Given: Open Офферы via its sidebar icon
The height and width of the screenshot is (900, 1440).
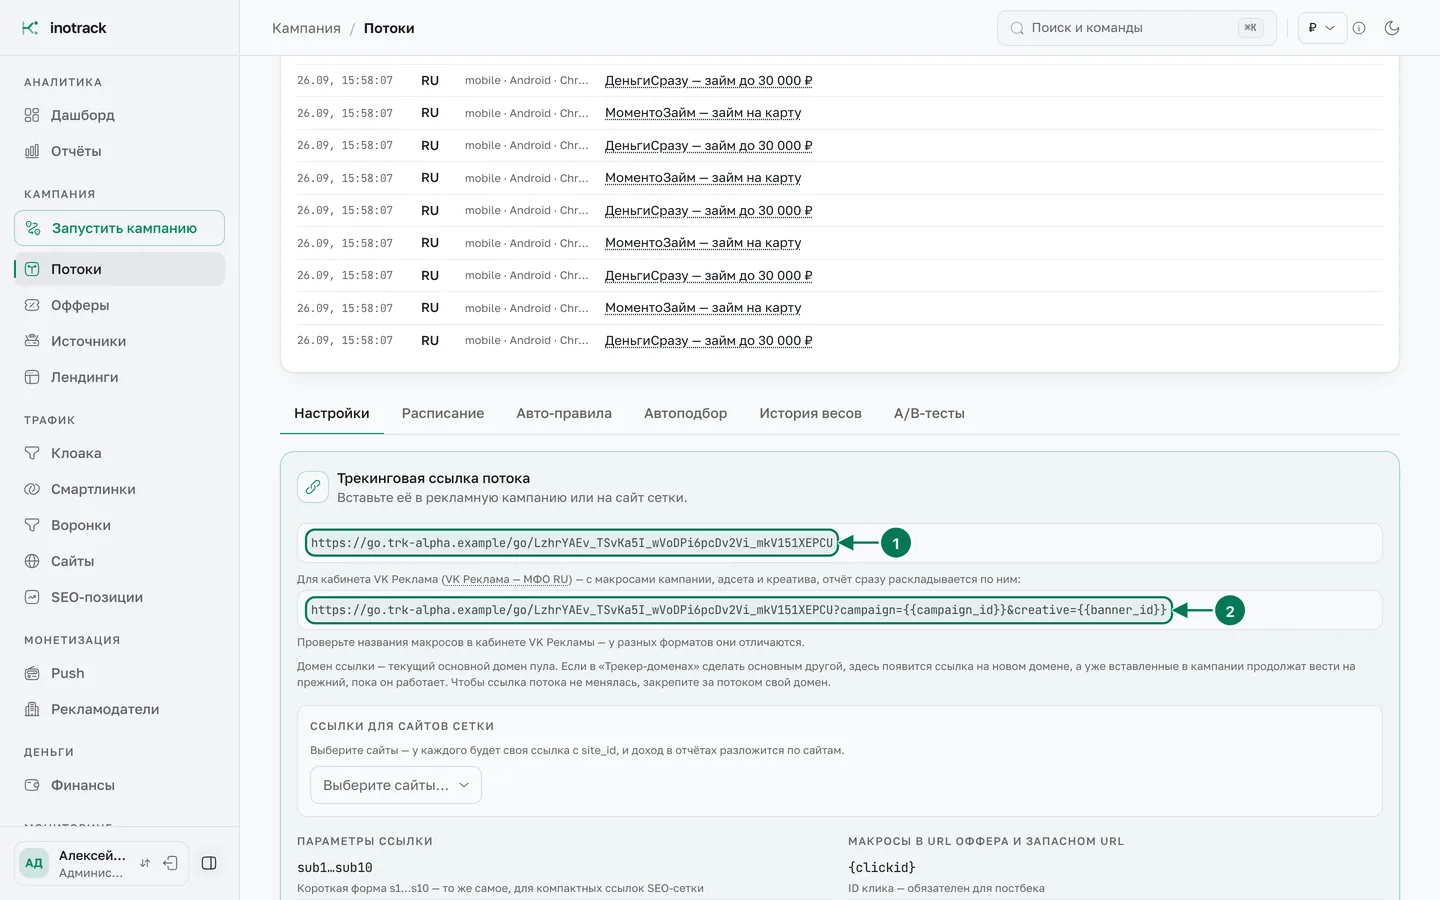Looking at the screenshot, I should click(x=32, y=305).
